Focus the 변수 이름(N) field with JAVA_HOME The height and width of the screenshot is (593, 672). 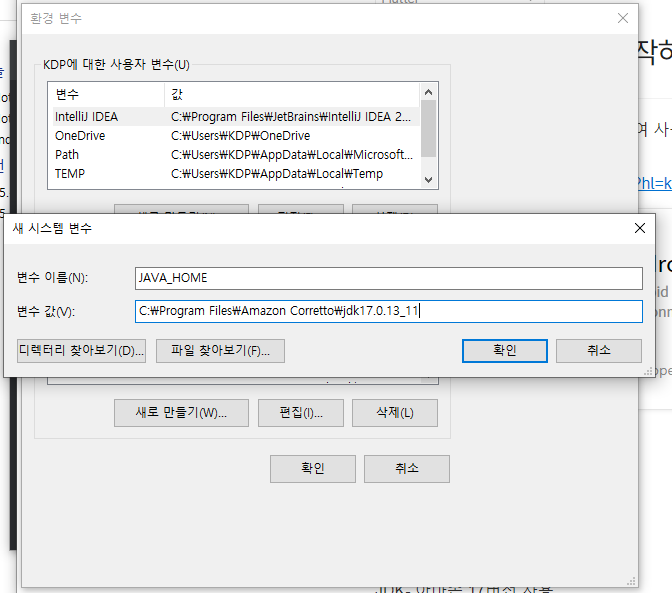tap(388, 278)
